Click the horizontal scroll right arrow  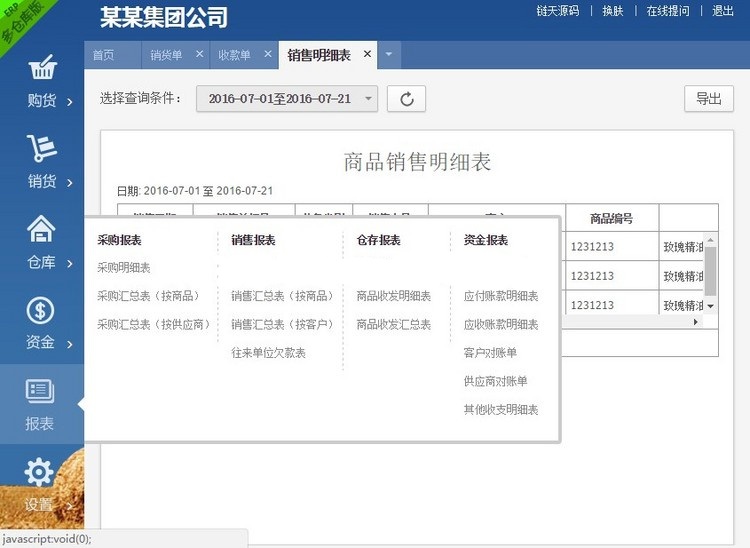(695, 322)
